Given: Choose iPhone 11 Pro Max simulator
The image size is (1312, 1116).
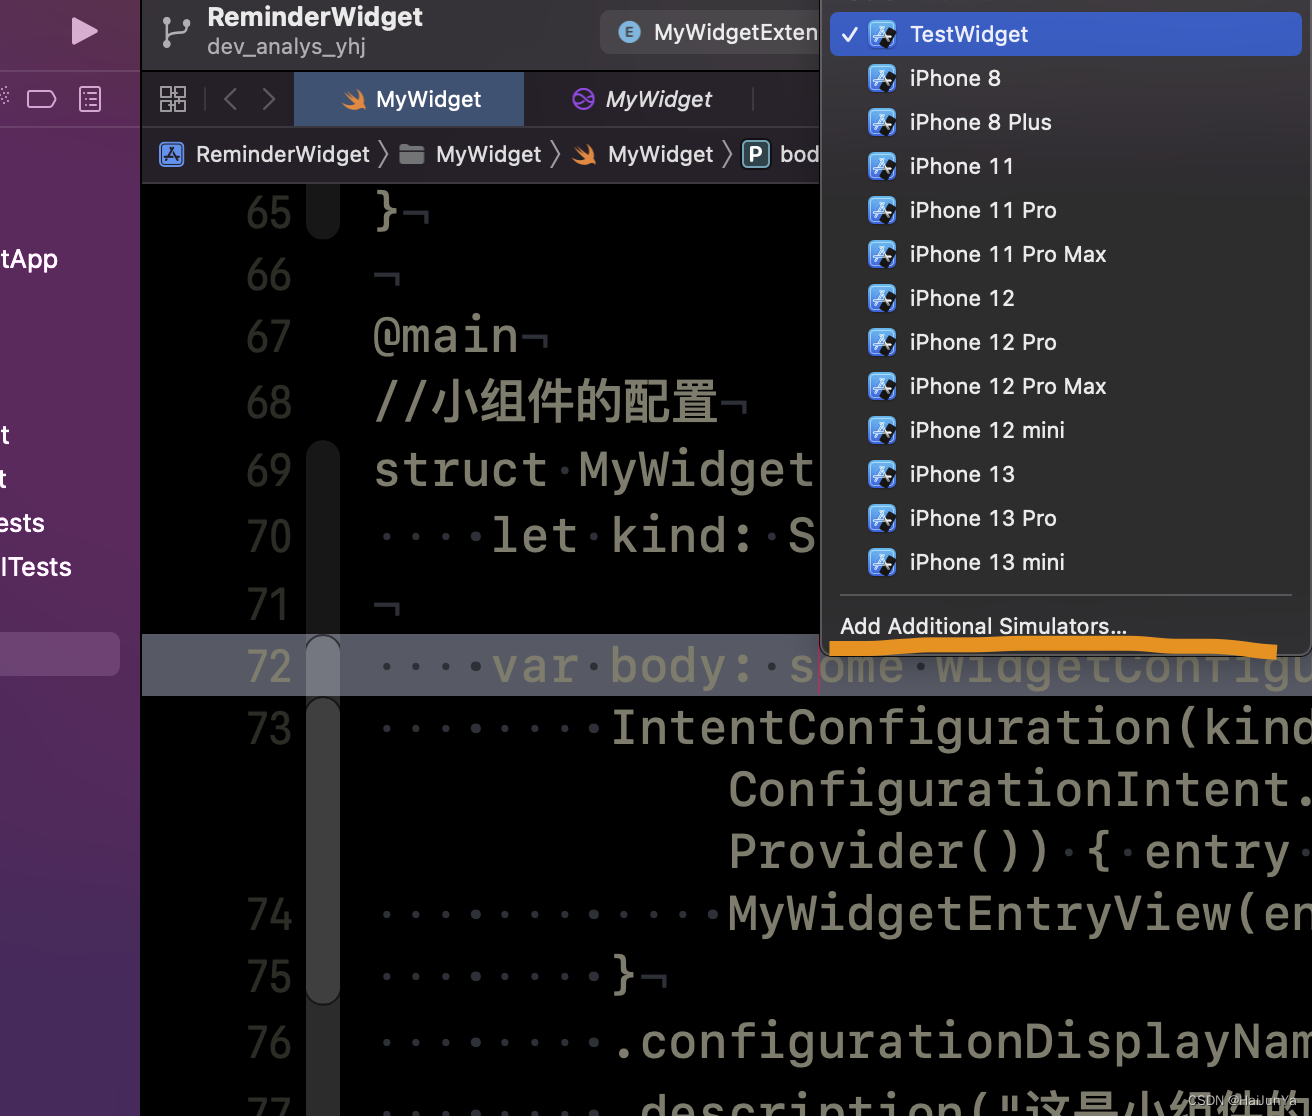Looking at the screenshot, I should [1066, 254].
